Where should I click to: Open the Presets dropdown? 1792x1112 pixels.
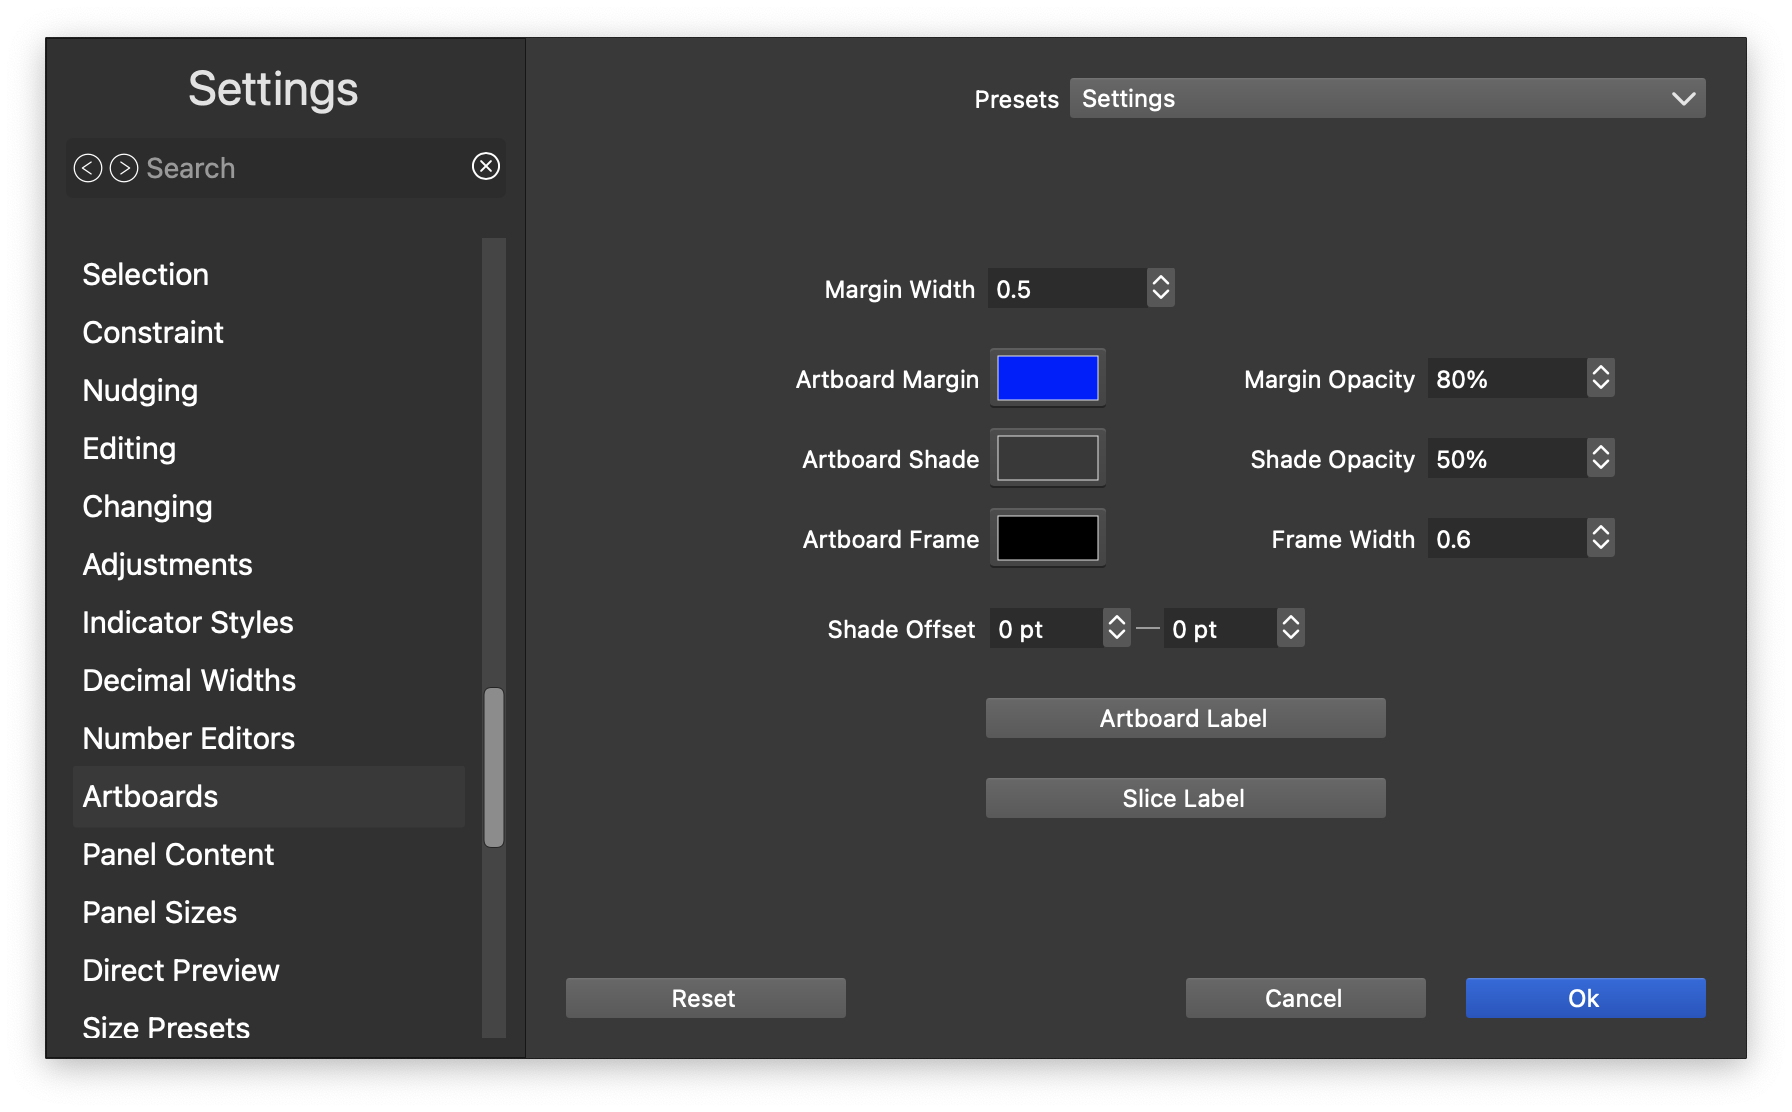point(1387,98)
